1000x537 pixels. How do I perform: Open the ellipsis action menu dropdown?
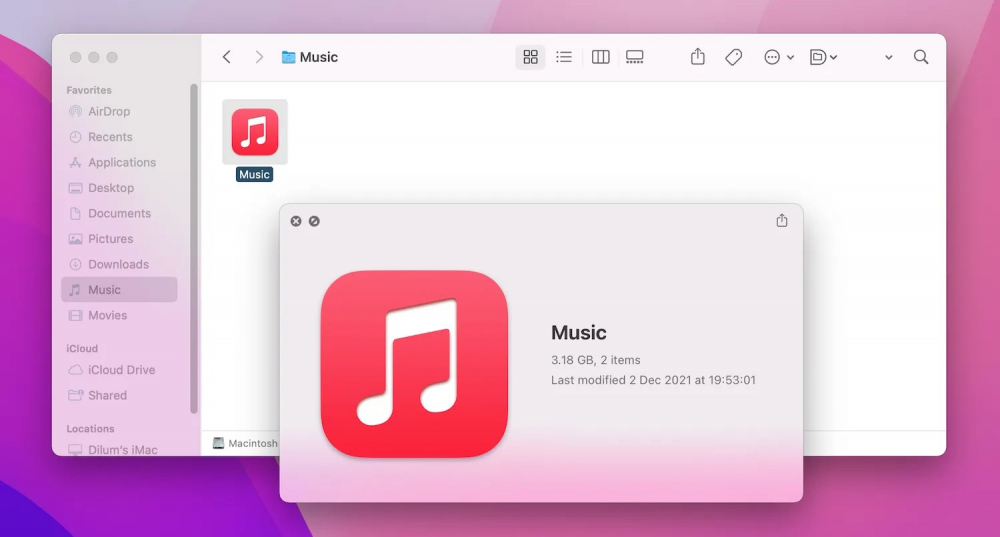point(778,57)
